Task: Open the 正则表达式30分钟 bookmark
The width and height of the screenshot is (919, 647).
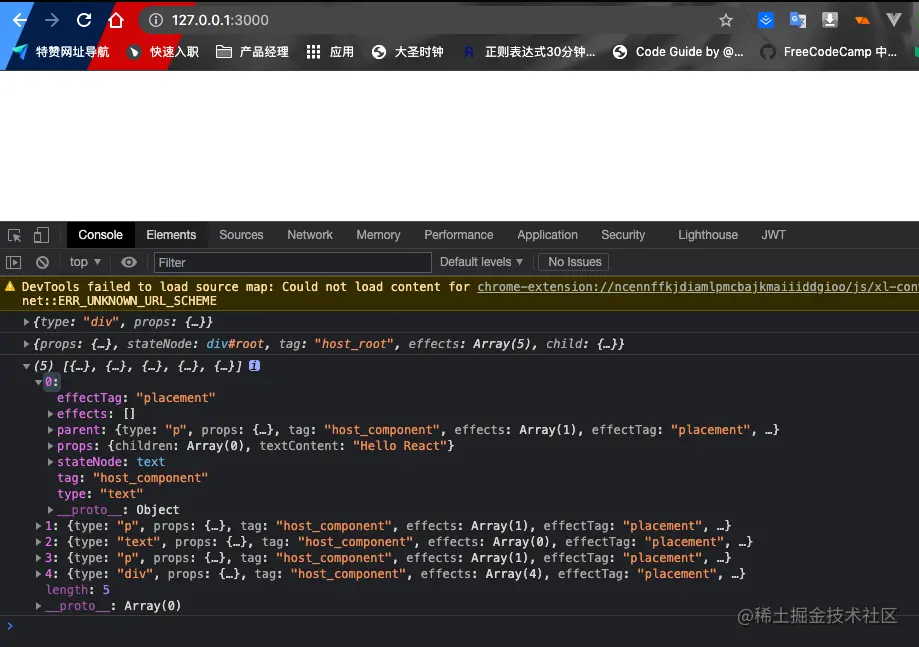Action: 529,52
